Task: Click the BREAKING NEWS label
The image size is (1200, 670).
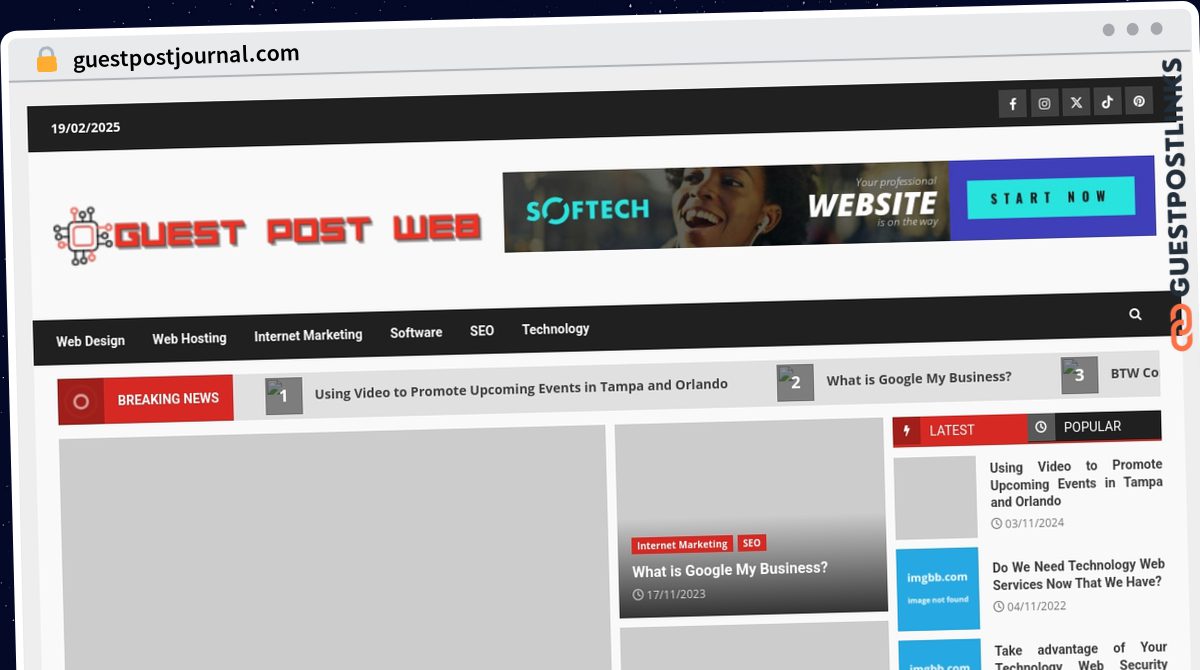Action: (168, 399)
